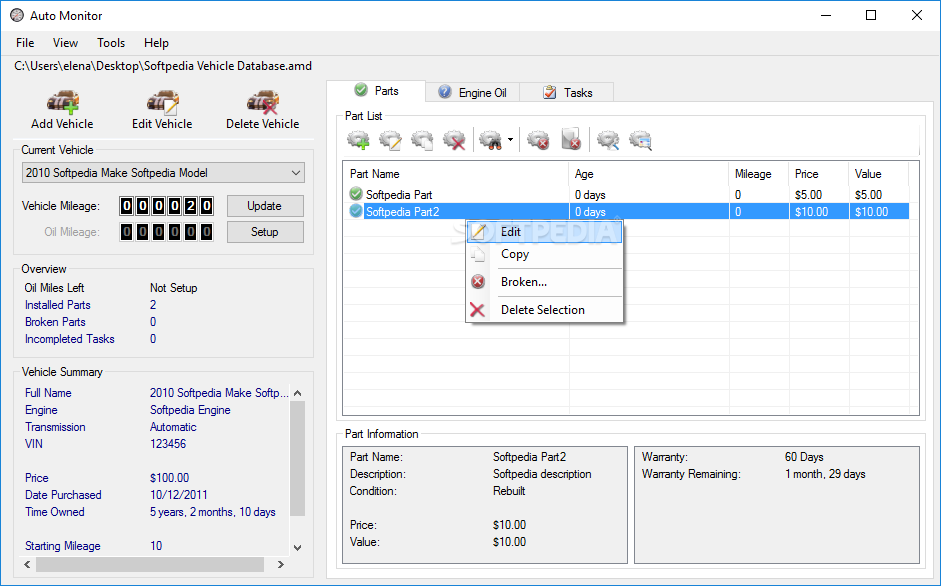The image size is (941, 586).
Task: Click the mark part broken gear icon
Action: (538, 140)
